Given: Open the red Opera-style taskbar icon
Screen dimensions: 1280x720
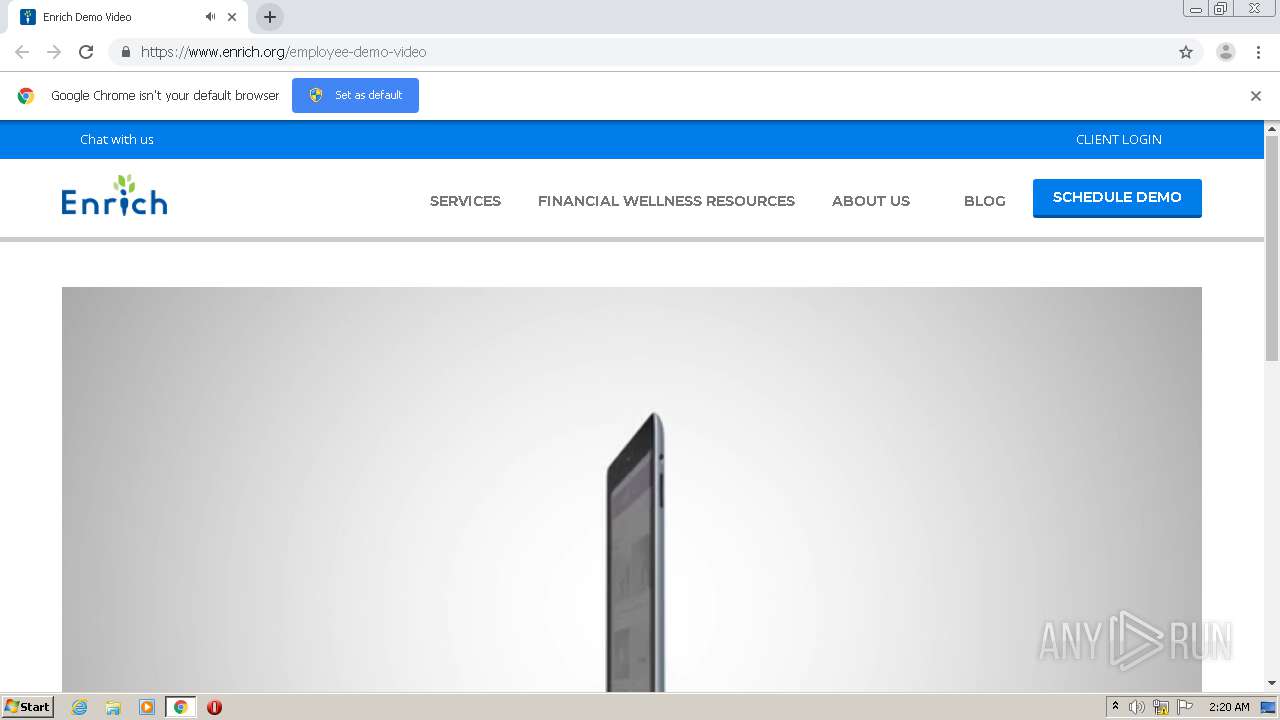Looking at the screenshot, I should [x=214, y=707].
